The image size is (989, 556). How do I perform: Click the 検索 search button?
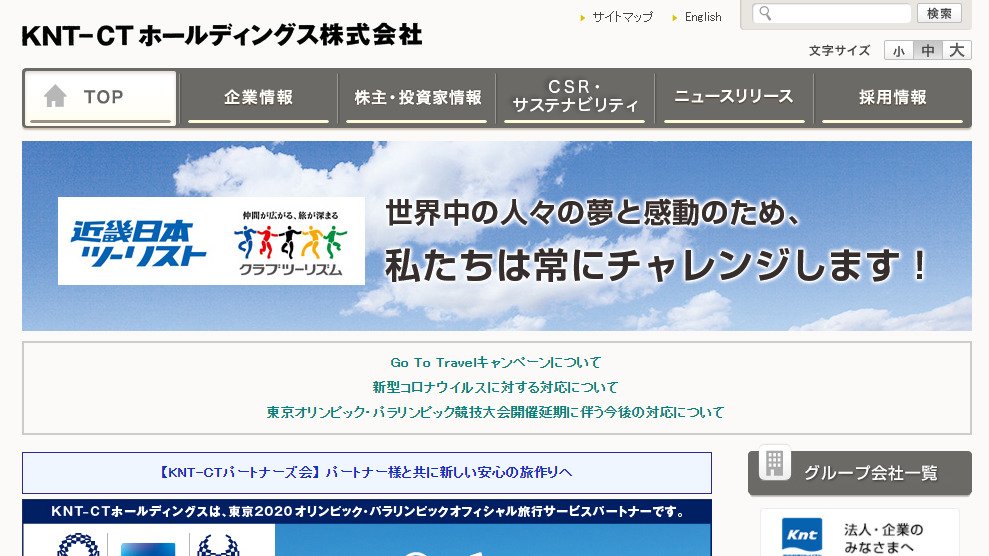point(939,13)
